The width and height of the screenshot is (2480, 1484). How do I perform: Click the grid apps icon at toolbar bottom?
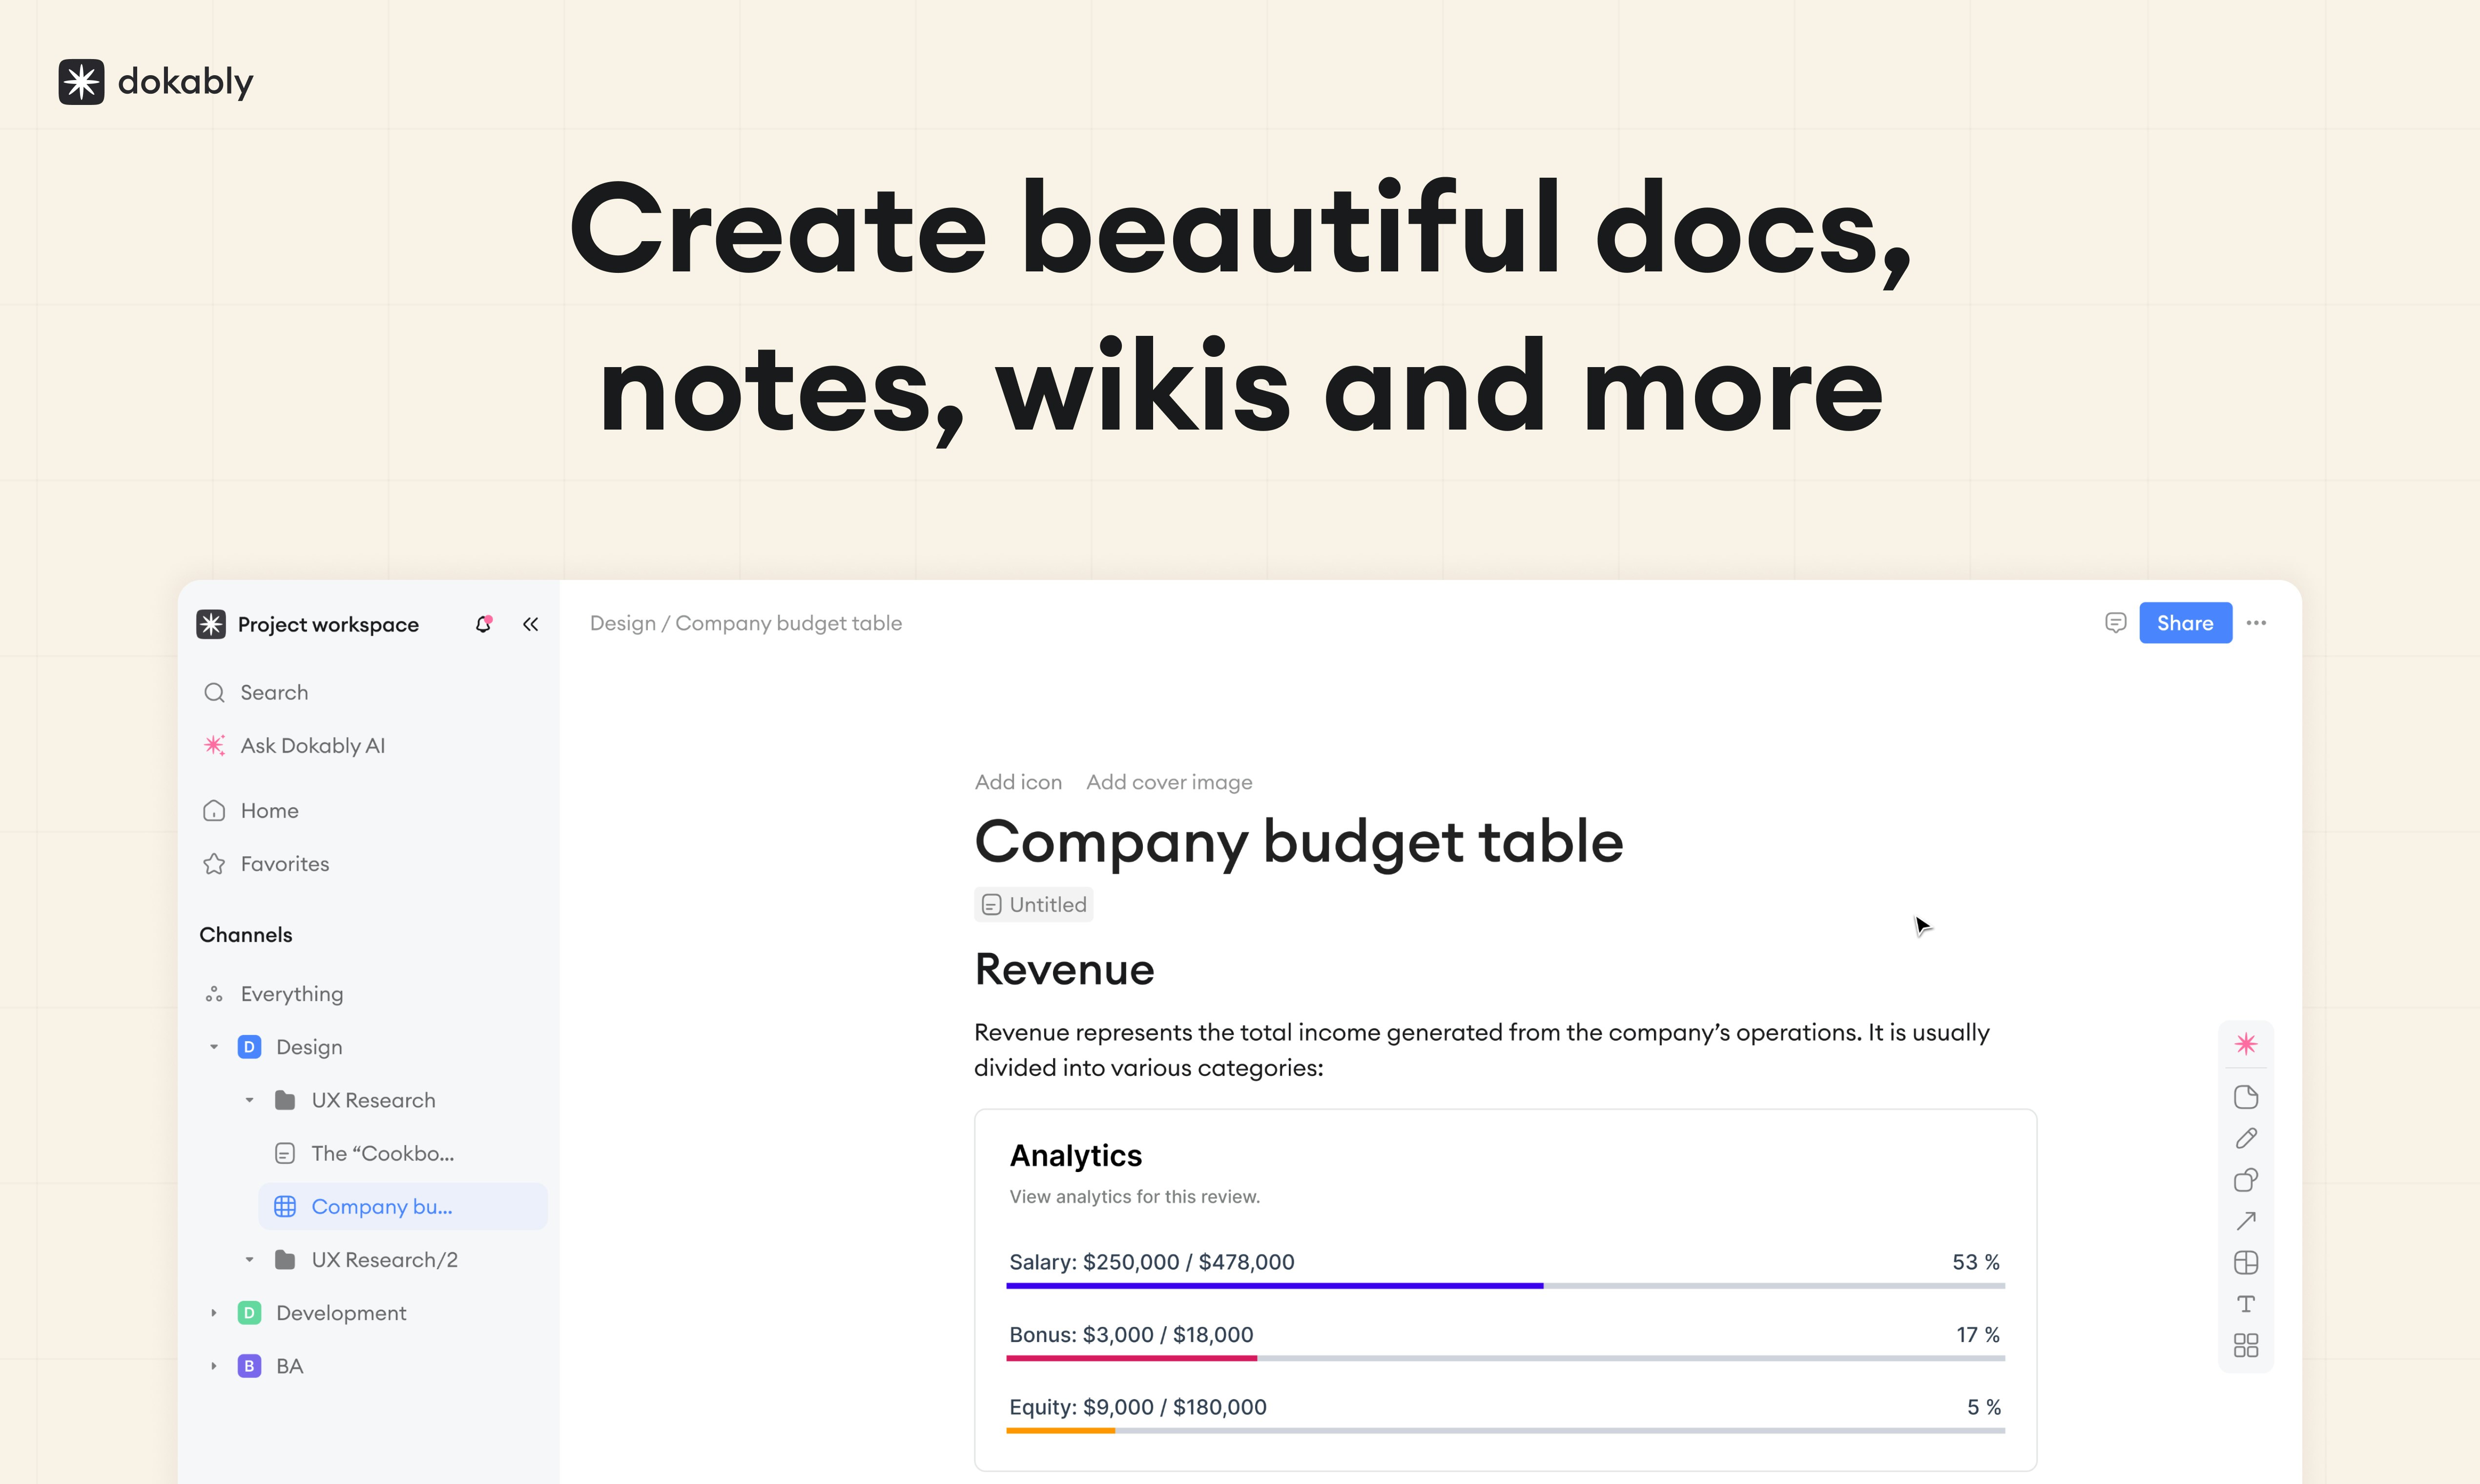[2246, 1345]
